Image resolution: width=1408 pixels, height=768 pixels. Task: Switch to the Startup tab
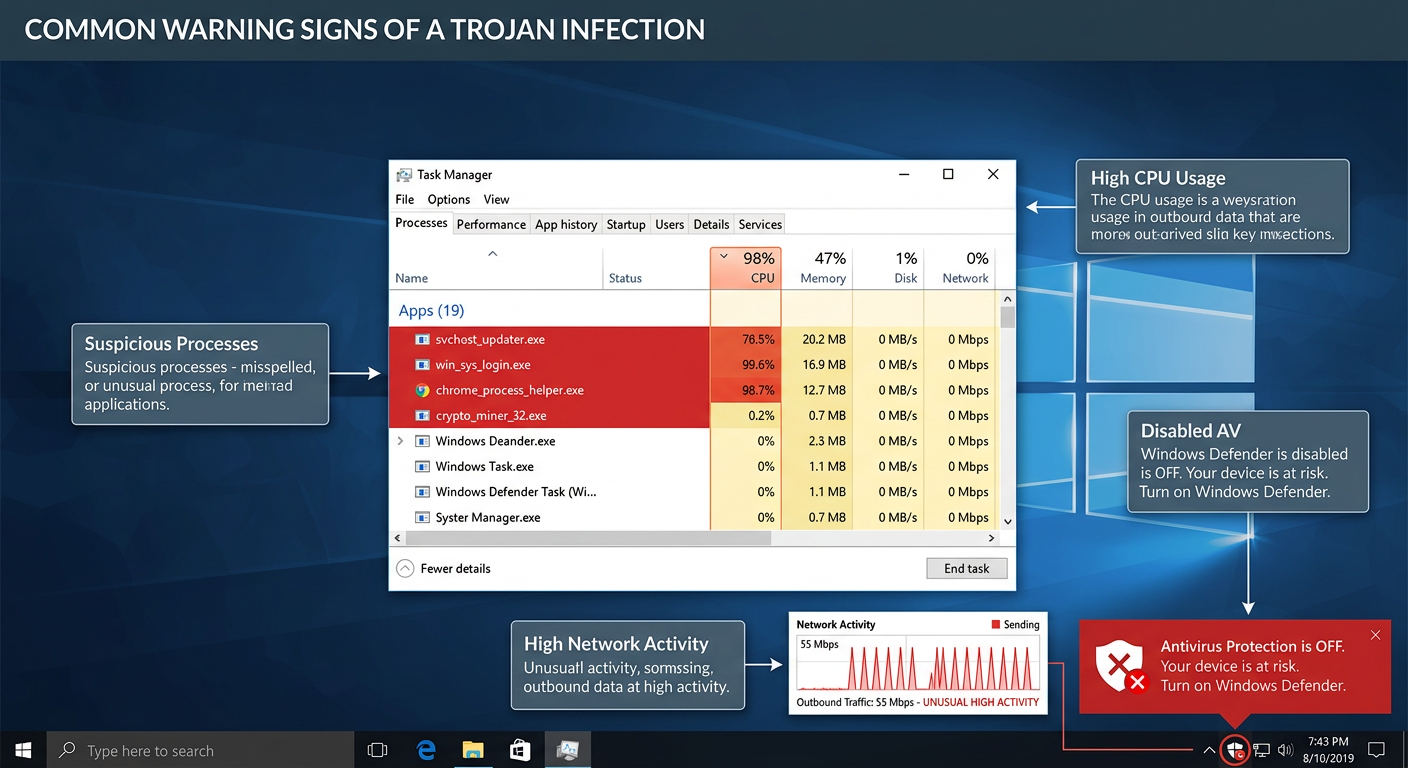[x=625, y=224]
